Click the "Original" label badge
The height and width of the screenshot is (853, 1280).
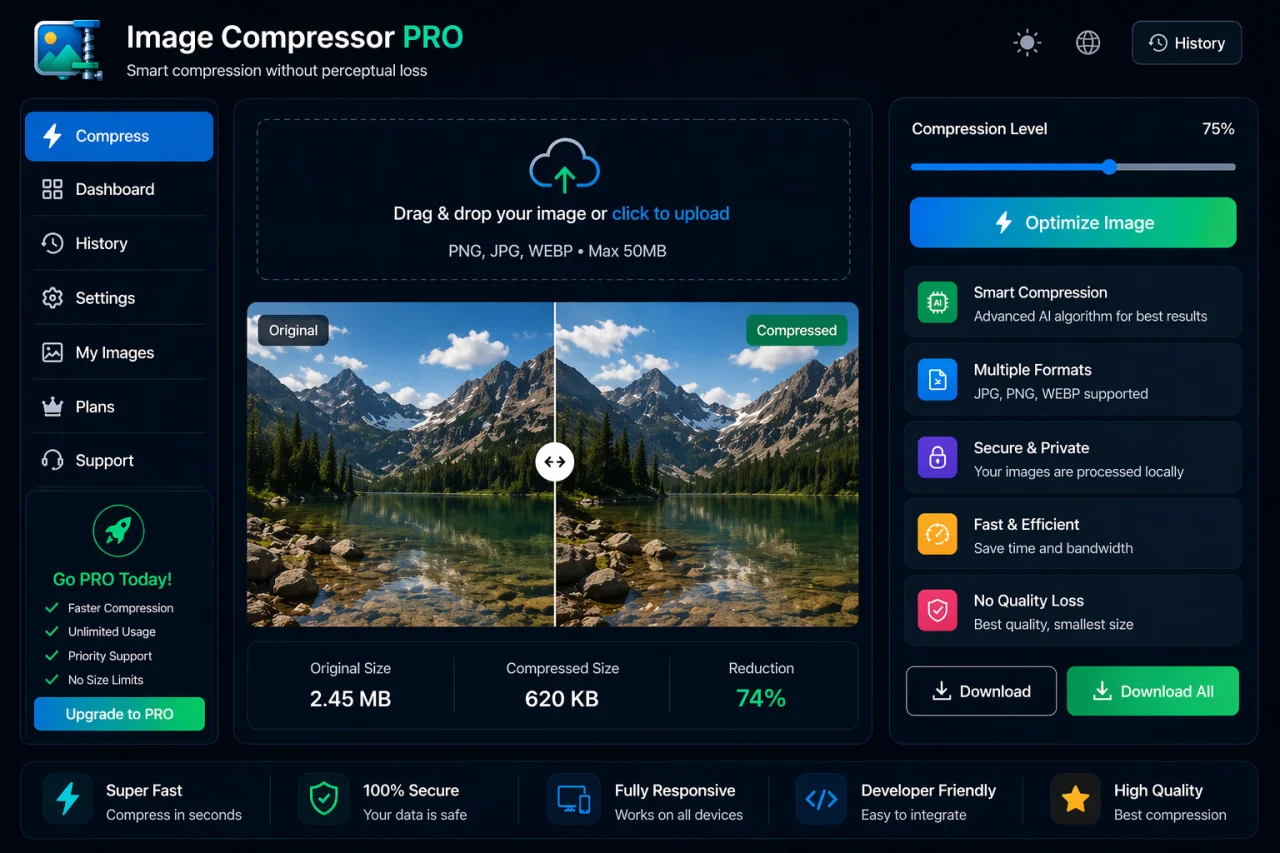[x=293, y=330]
